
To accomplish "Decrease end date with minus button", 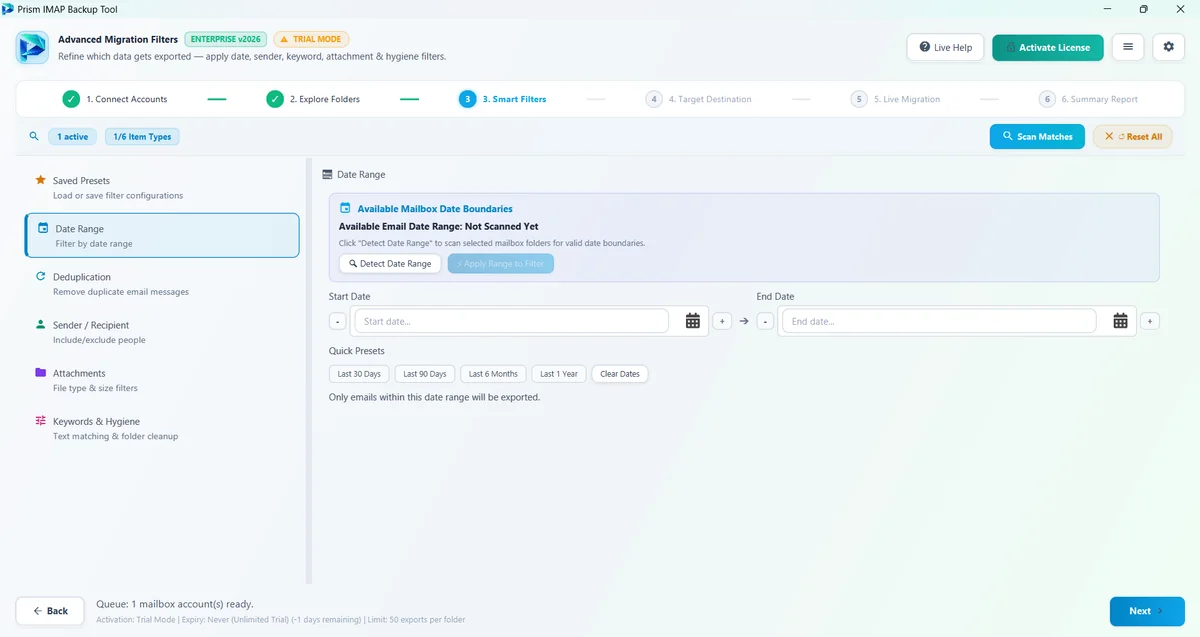I will pos(765,321).
